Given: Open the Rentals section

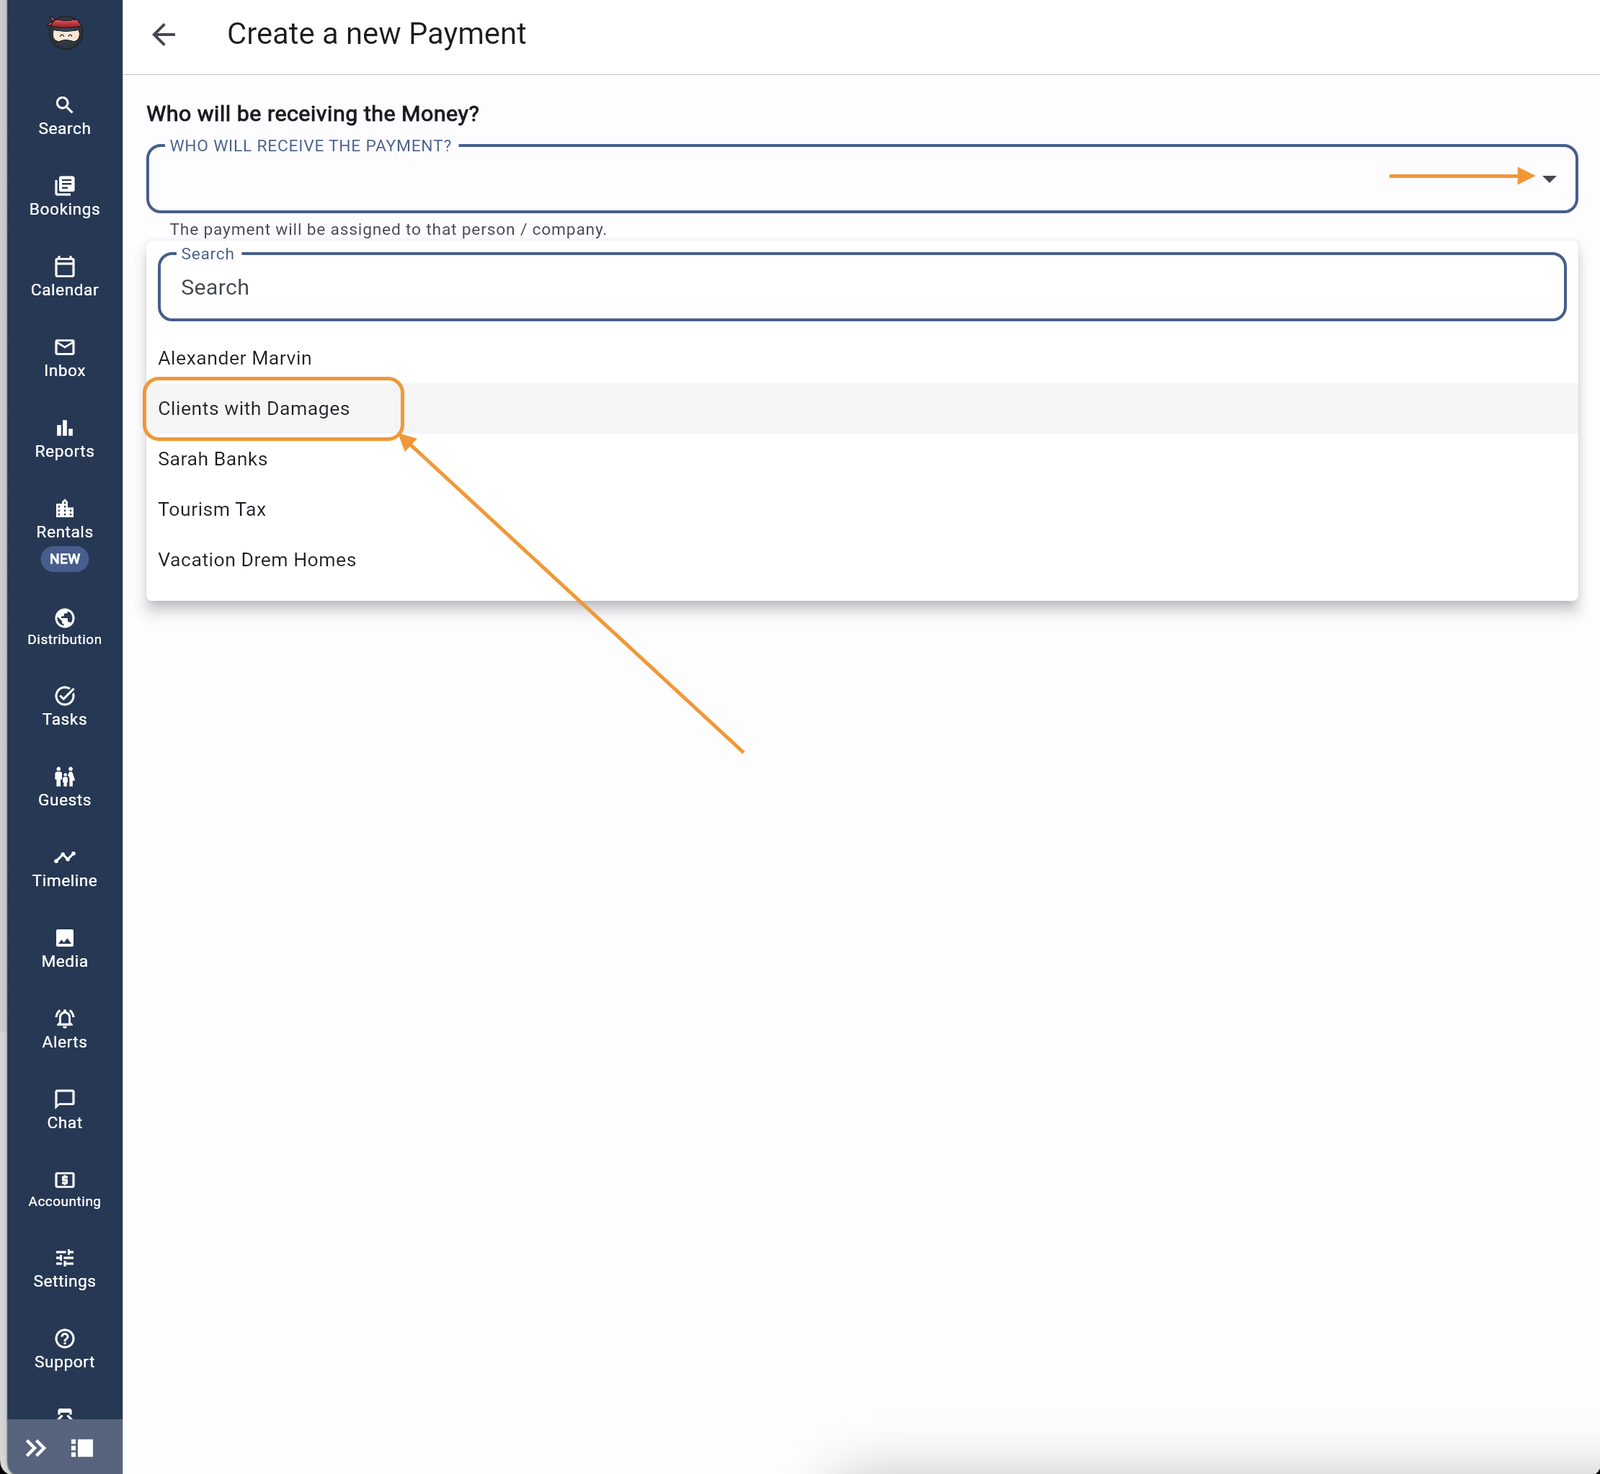Looking at the screenshot, I should click(x=64, y=520).
